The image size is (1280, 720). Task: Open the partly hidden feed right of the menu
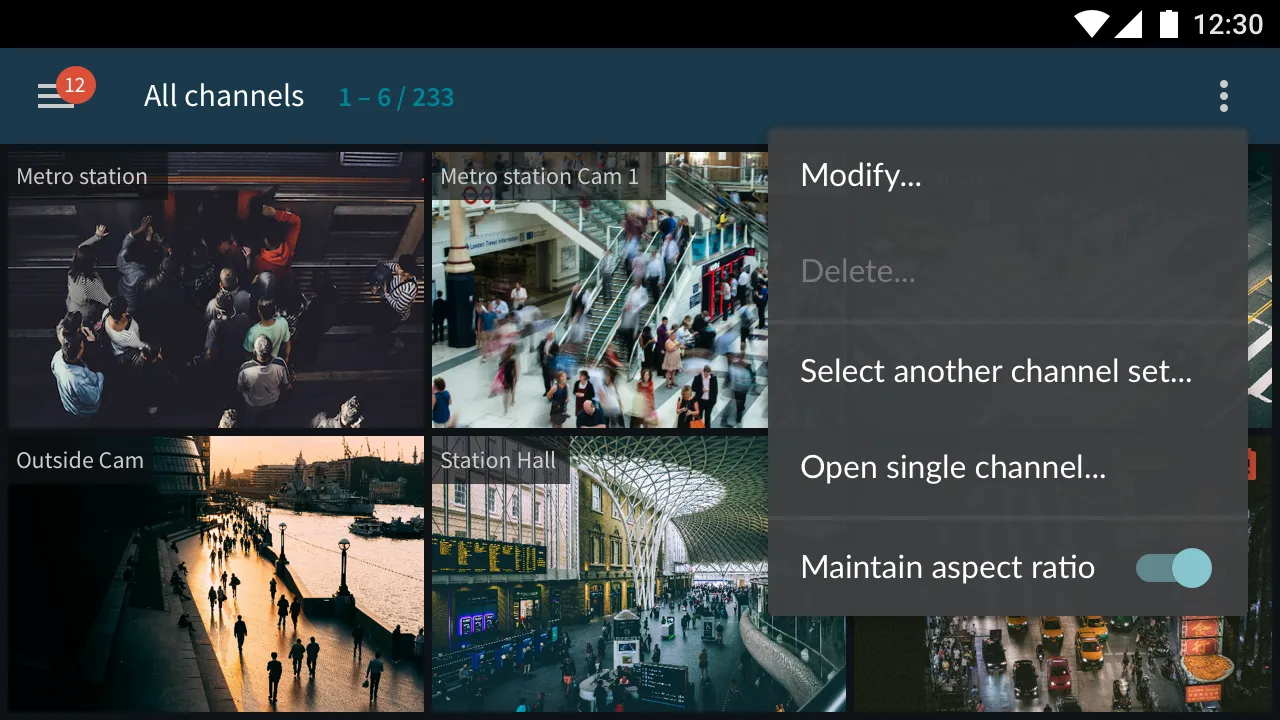point(1260,290)
